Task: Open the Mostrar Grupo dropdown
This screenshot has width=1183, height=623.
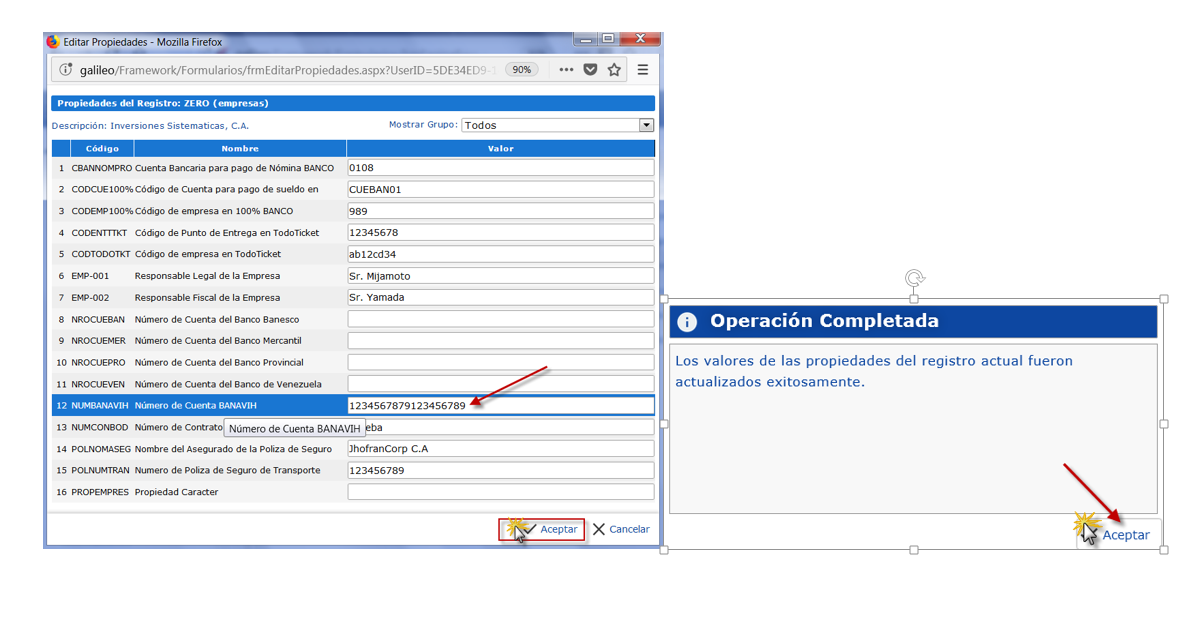Action: coord(558,125)
